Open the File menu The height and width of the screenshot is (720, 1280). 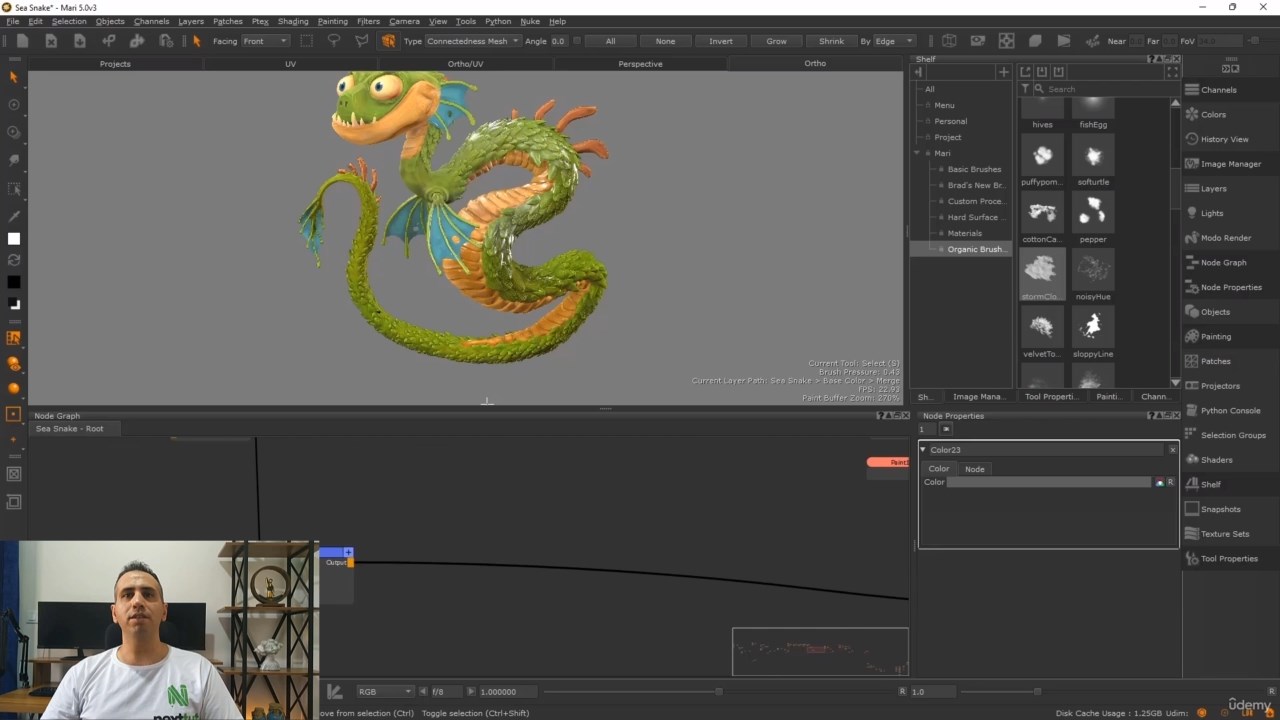click(13, 21)
